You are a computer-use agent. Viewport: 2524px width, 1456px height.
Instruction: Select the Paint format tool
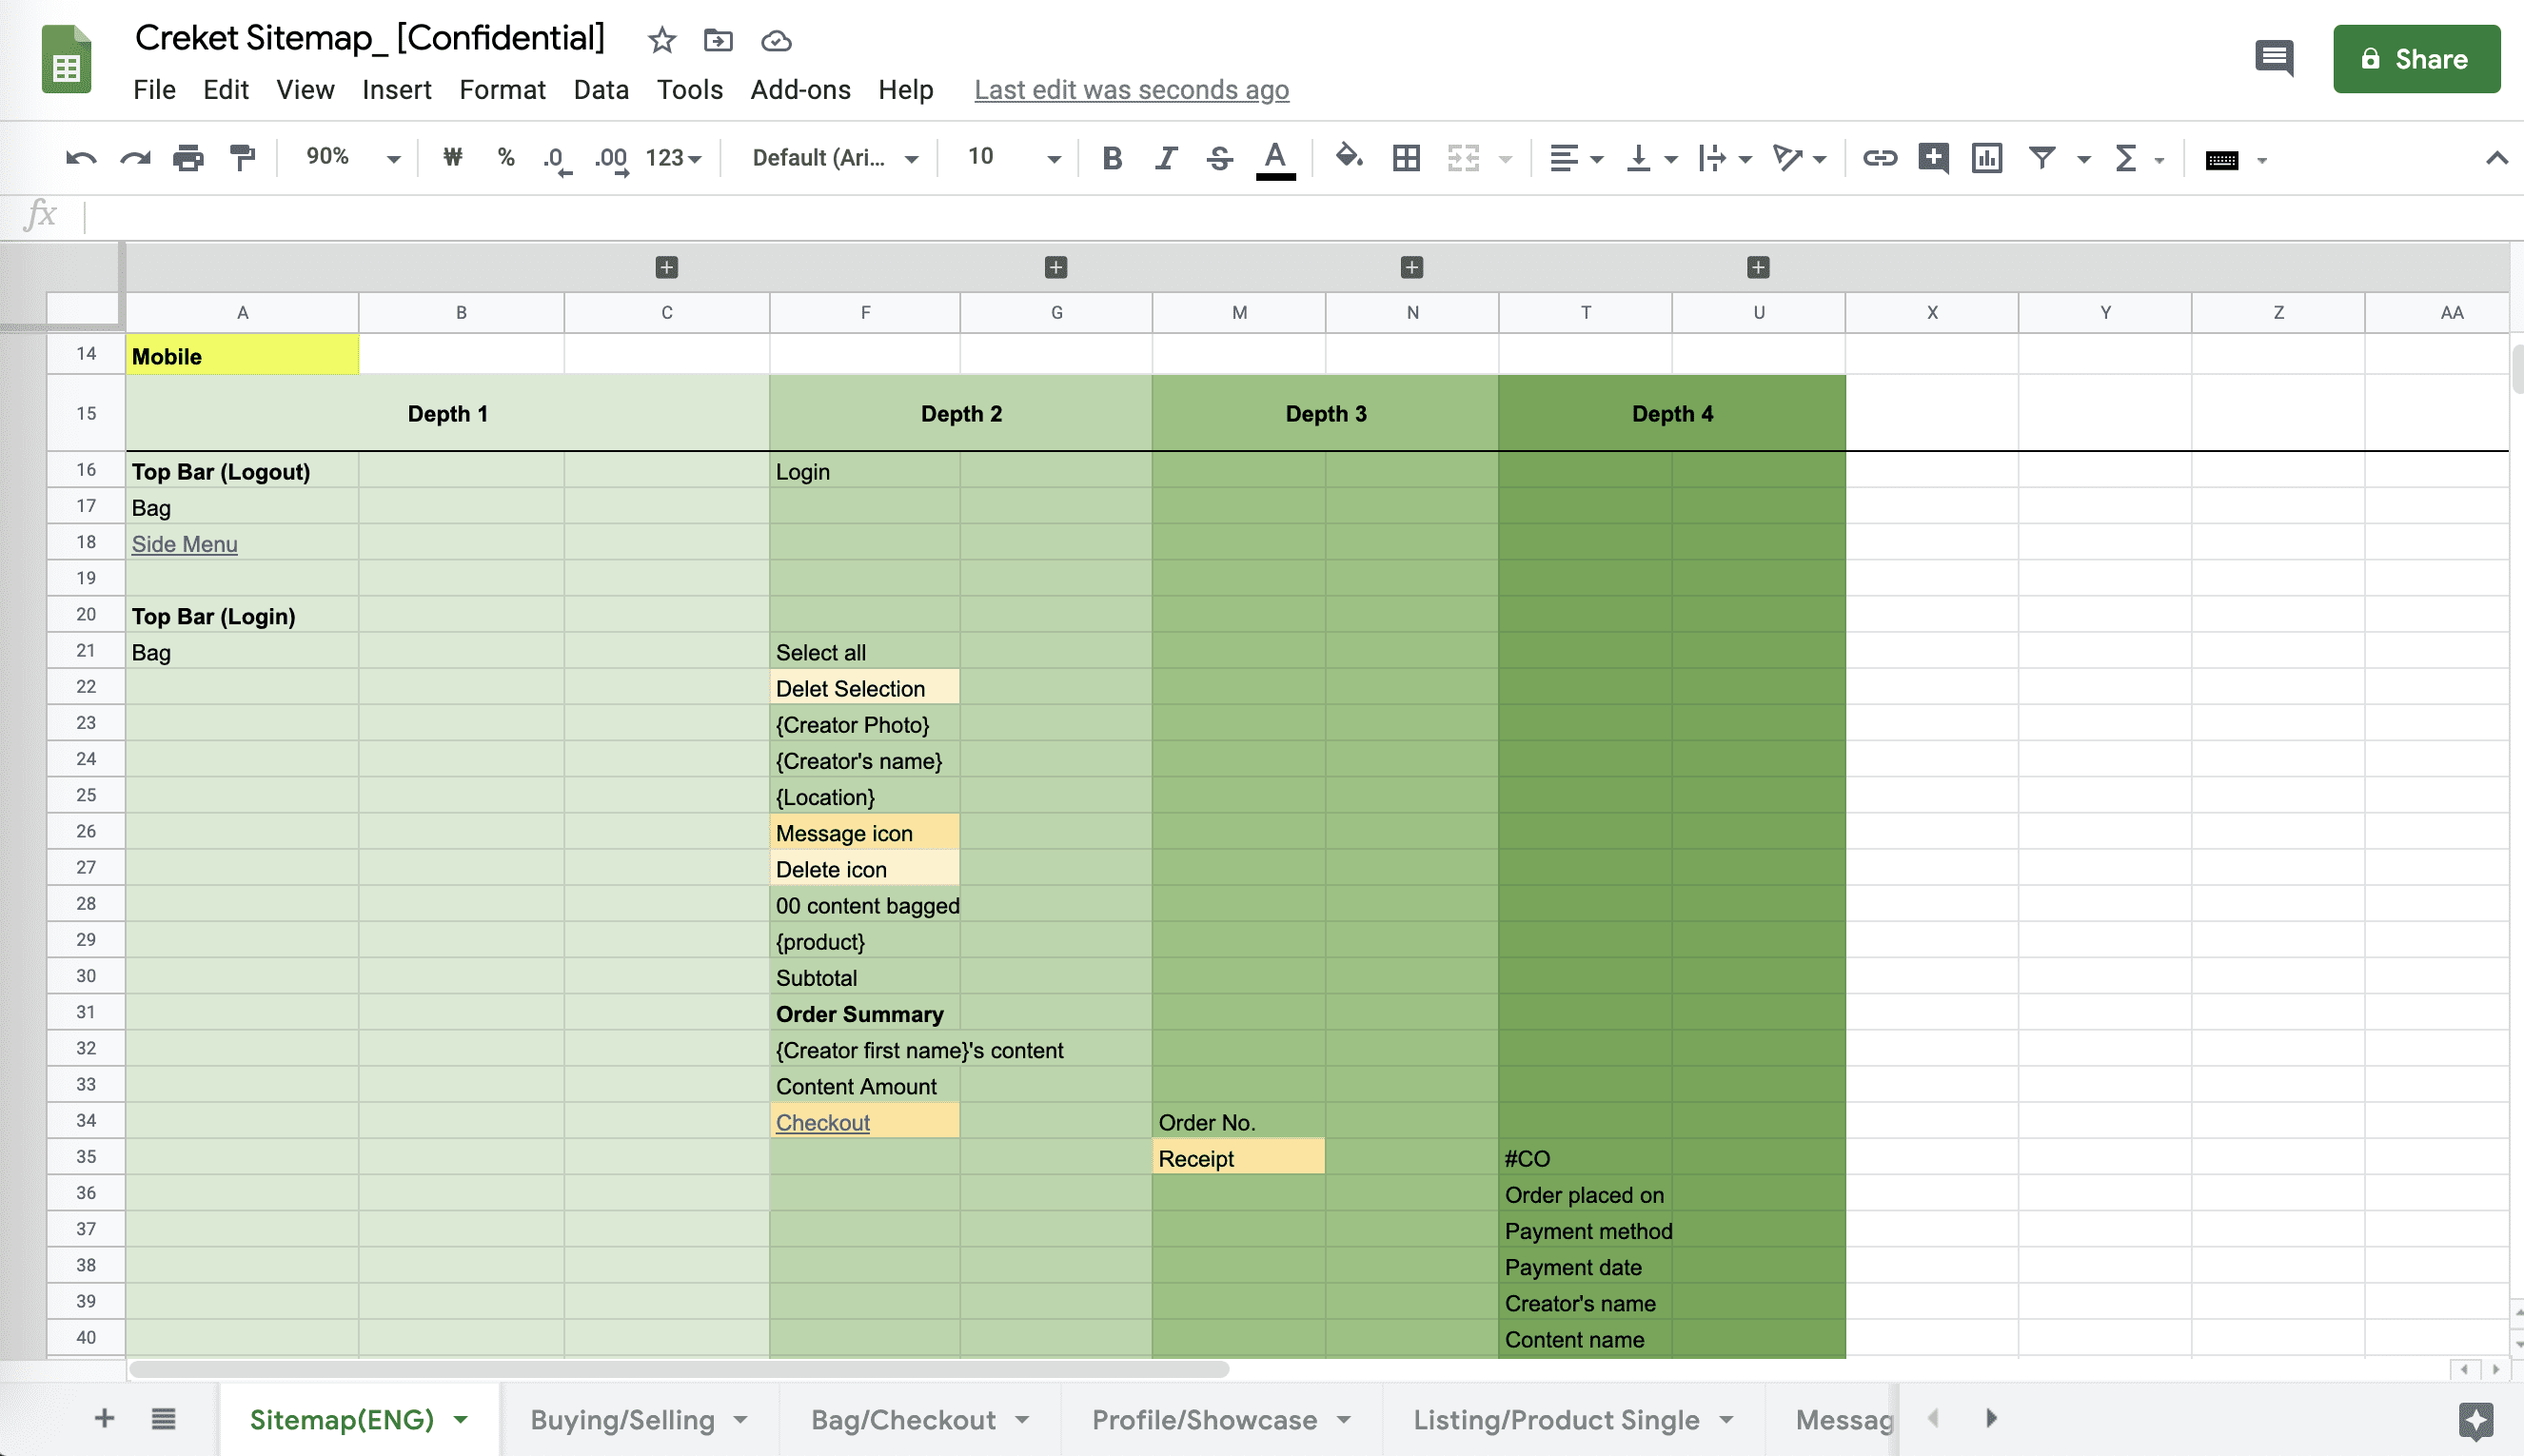(242, 158)
